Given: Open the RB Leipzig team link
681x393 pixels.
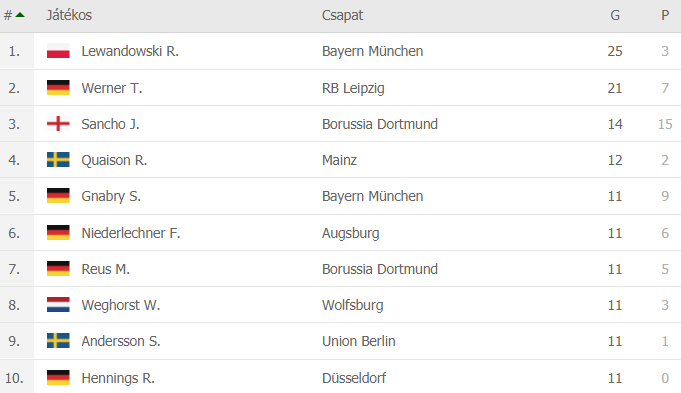Looking at the screenshot, I should (x=353, y=88).
